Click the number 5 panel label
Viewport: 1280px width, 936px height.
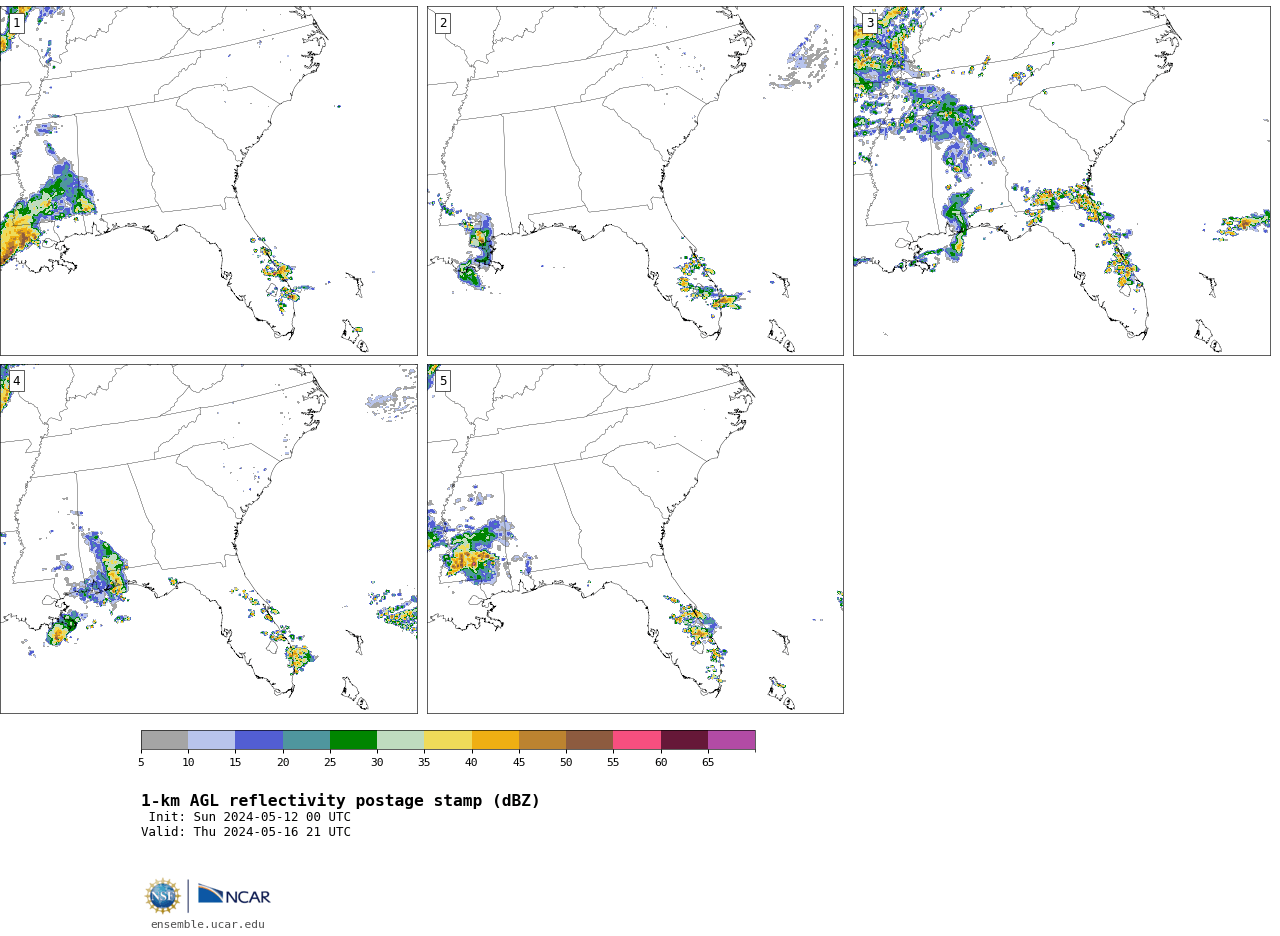click(x=443, y=381)
